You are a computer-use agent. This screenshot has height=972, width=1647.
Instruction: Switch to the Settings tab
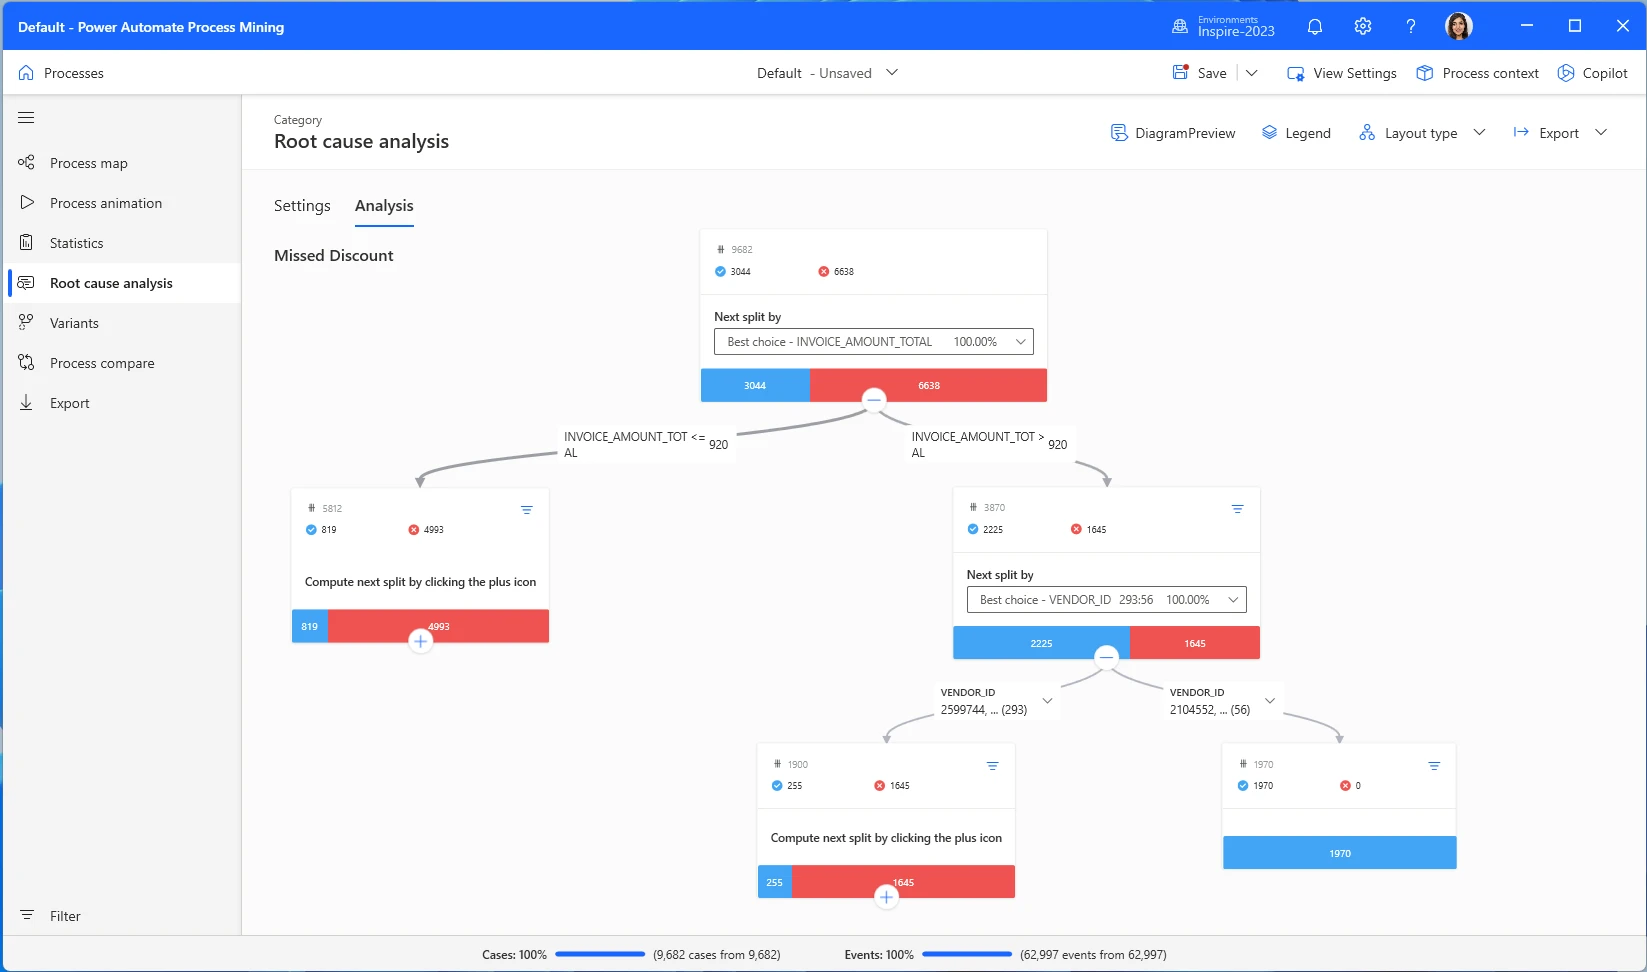tap(301, 206)
